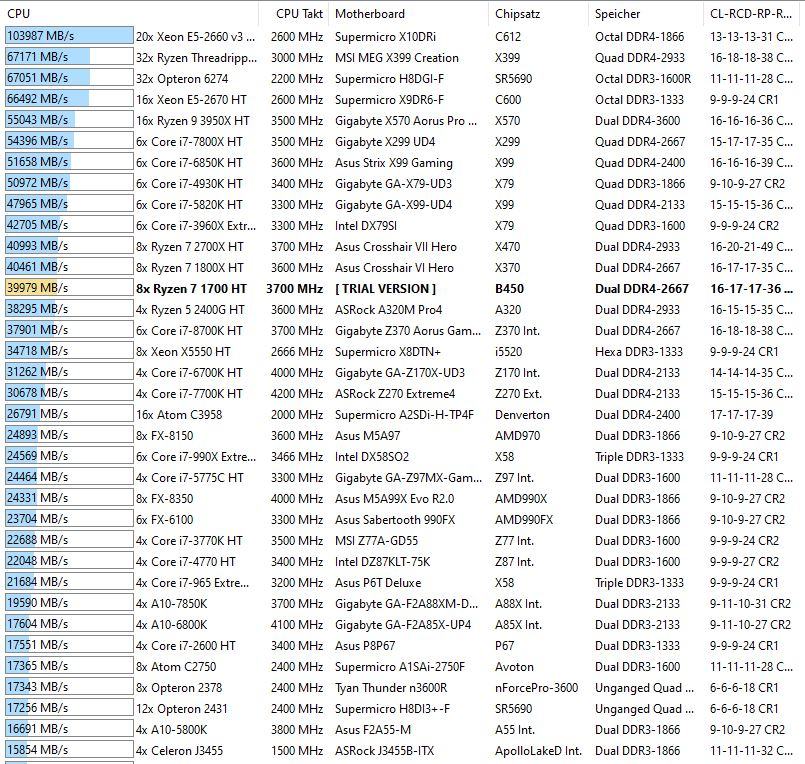
Task: Click the 9-11-10-31 CR2 timing cell
Action: click(750, 605)
